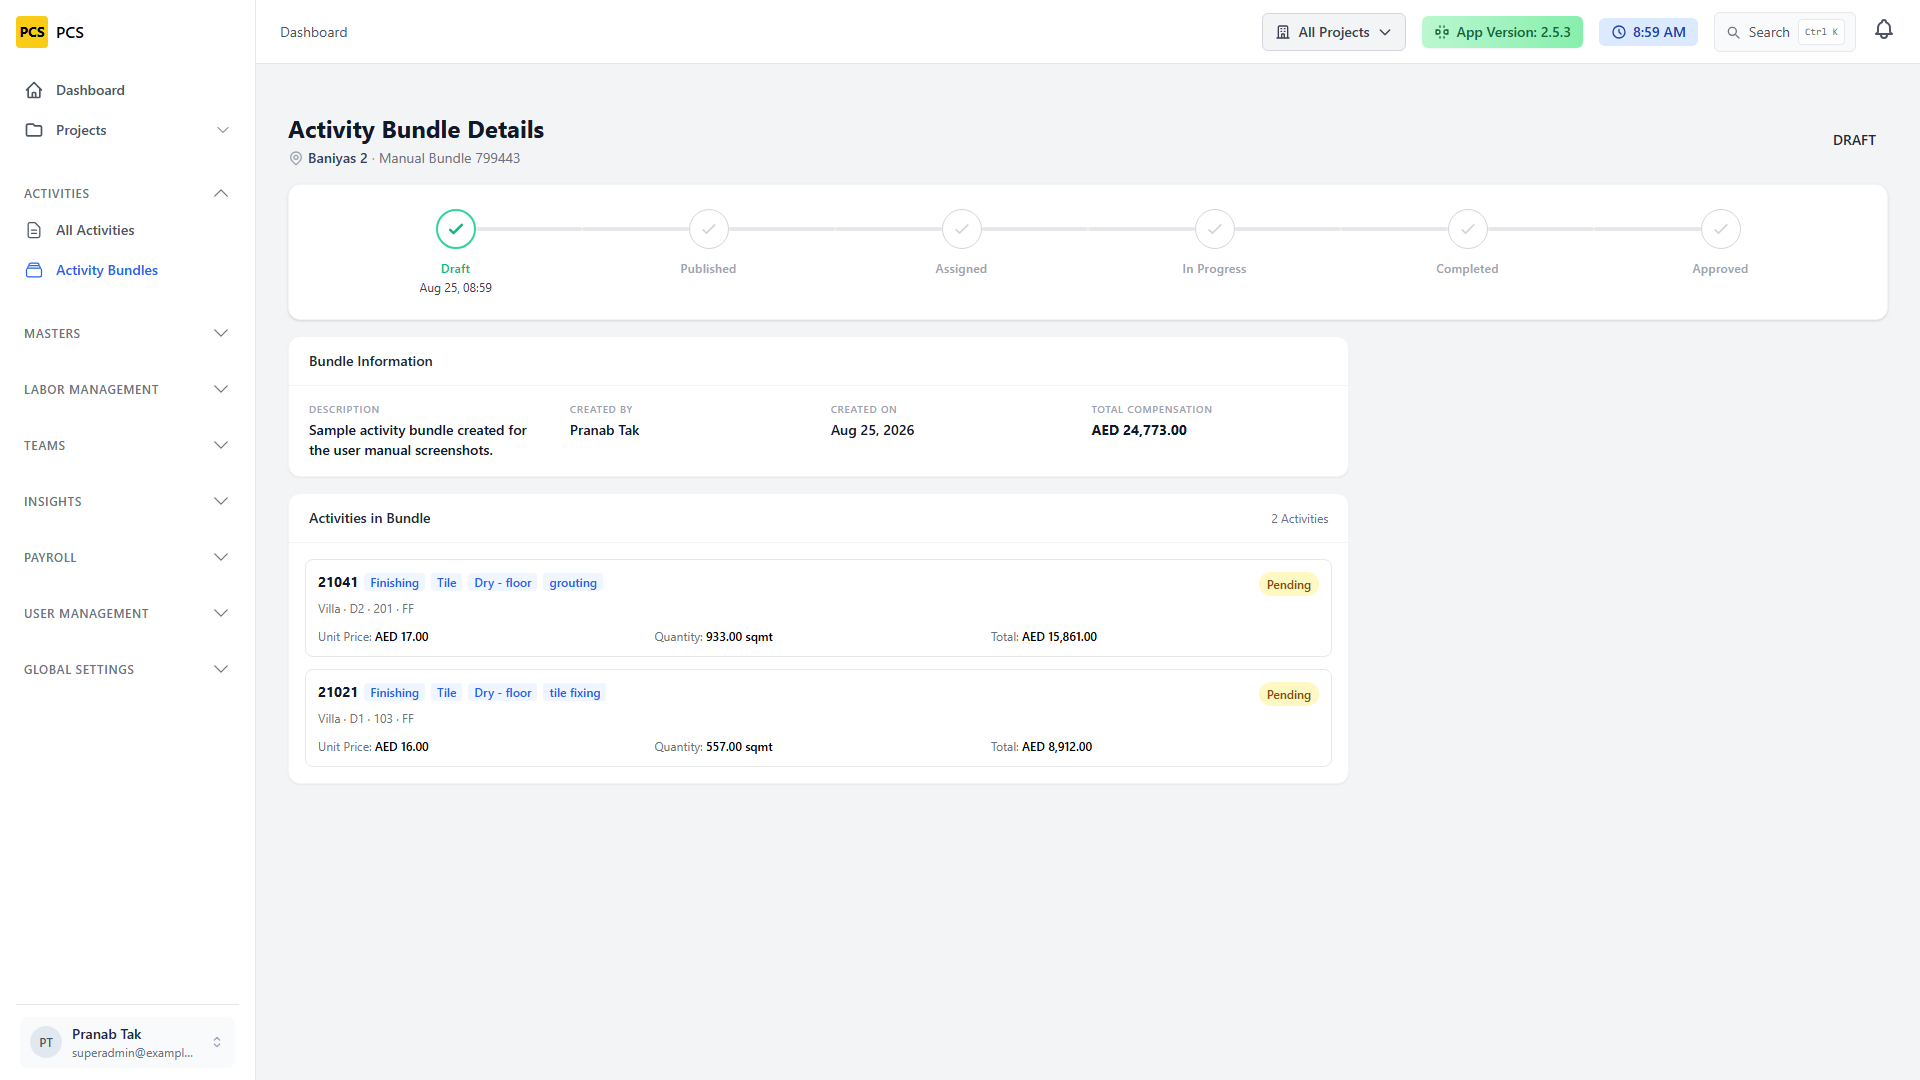Click the search magnifier icon
Viewport: 1920px width, 1080px height.
pyautogui.click(x=1733, y=32)
